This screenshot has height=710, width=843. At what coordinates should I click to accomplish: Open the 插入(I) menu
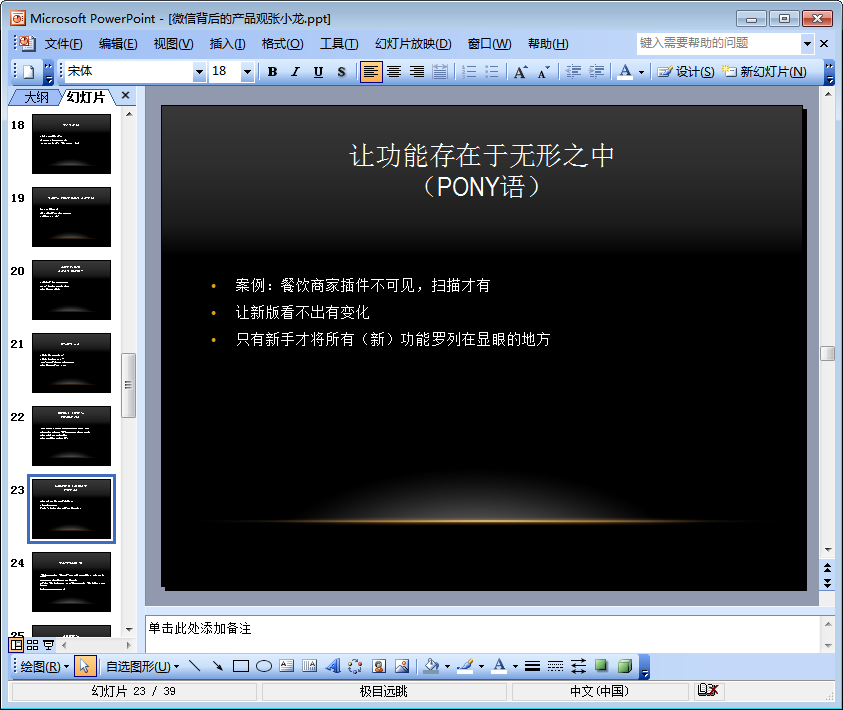227,44
